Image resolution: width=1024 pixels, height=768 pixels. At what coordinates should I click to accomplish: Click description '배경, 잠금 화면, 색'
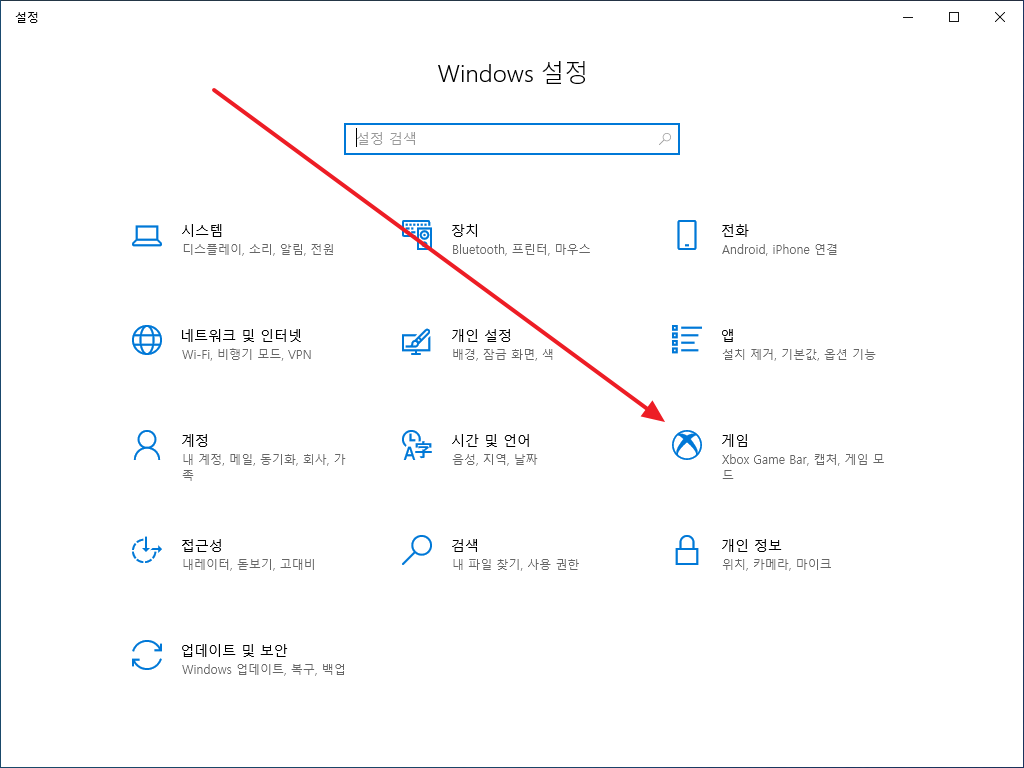coord(503,354)
